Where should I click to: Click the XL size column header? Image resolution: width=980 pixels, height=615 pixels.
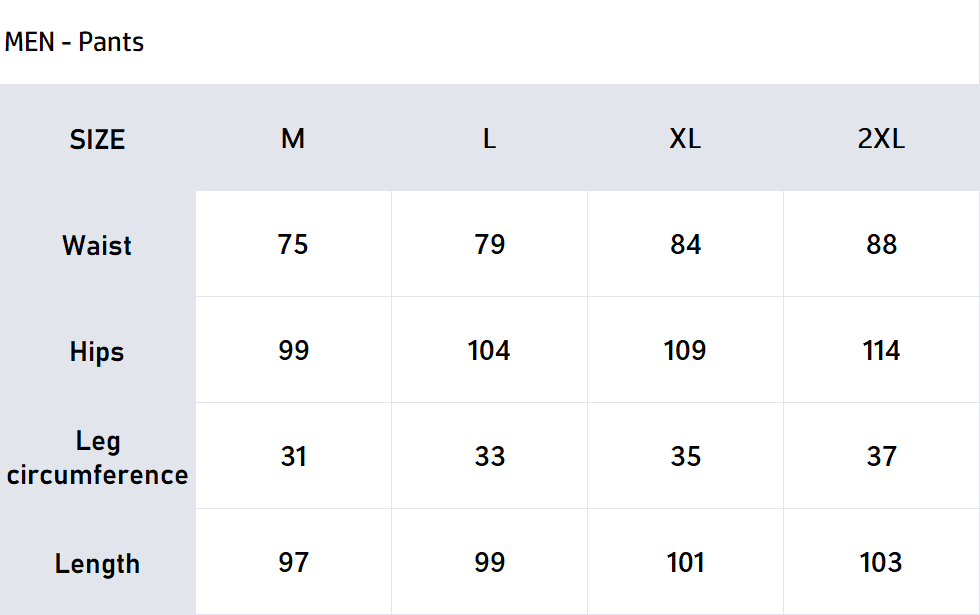685,139
